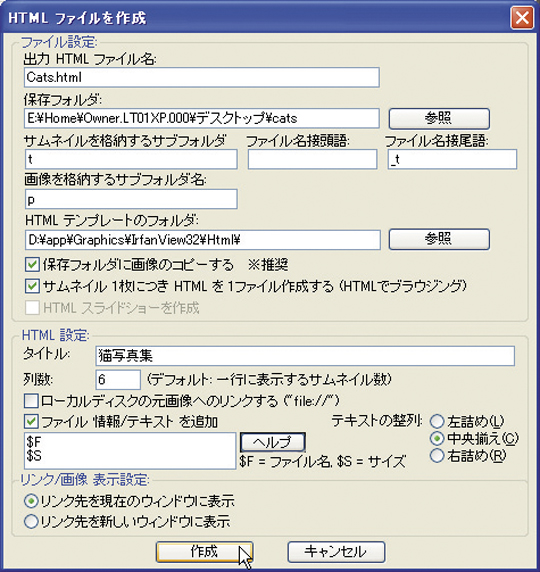This screenshot has height=572, width=540.
Task: Open the ヘルプ (Help) button
Action: pyautogui.click(x=273, y=442)
